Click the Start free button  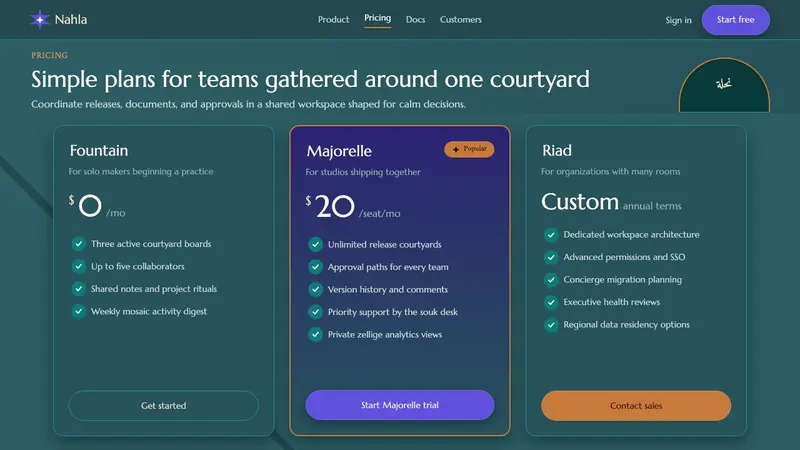(x=736, y=20)
